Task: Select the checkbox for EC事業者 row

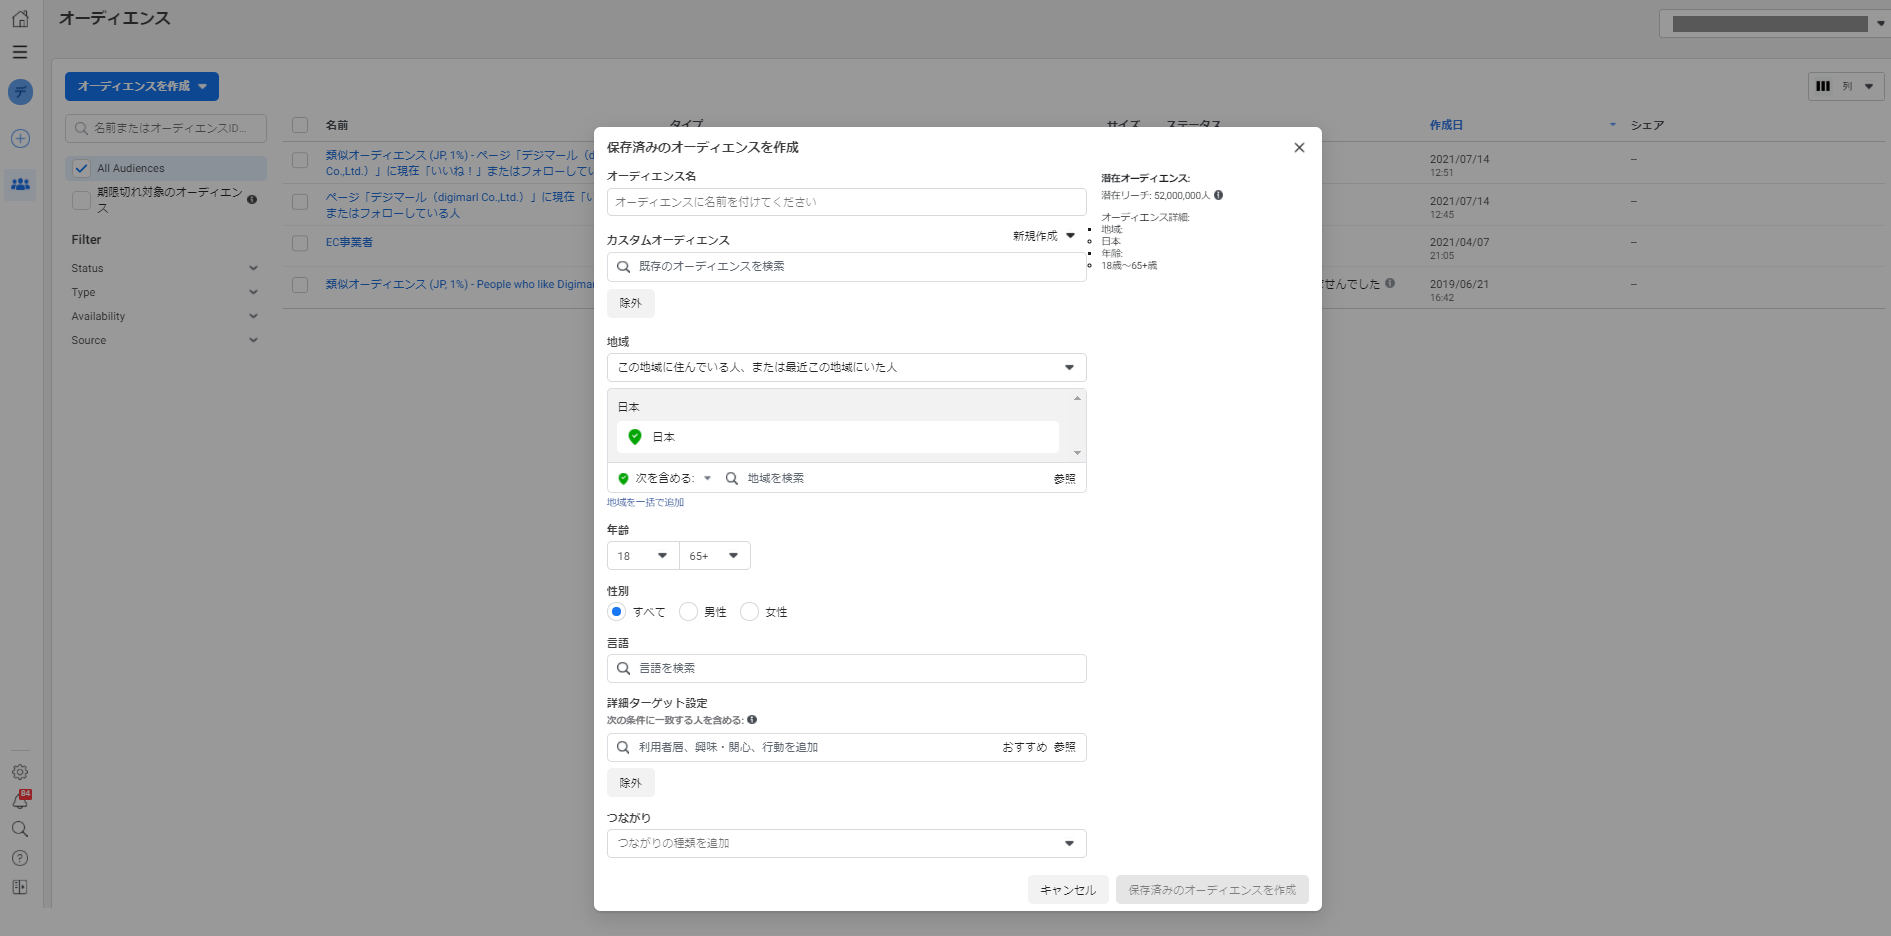Action: (300, 242)
